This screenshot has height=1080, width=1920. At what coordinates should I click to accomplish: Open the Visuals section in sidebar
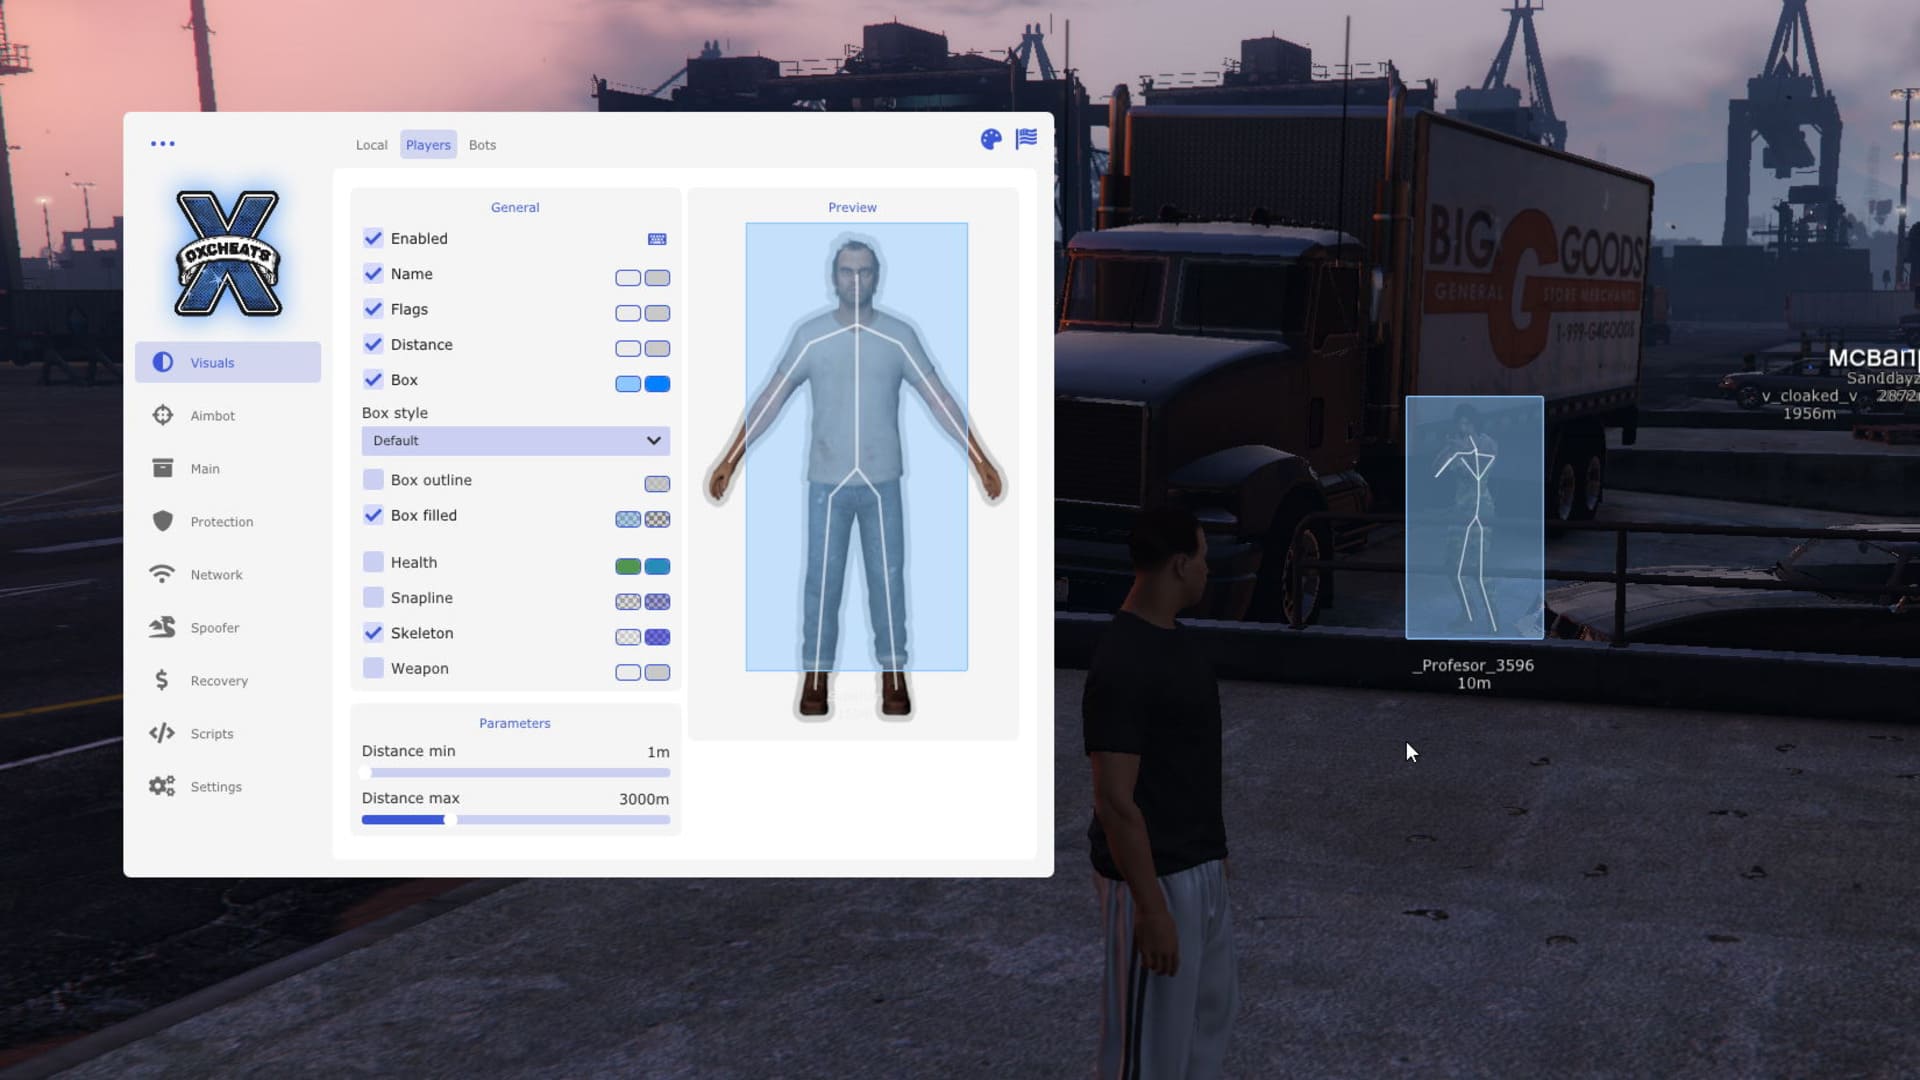click(228, 362)
